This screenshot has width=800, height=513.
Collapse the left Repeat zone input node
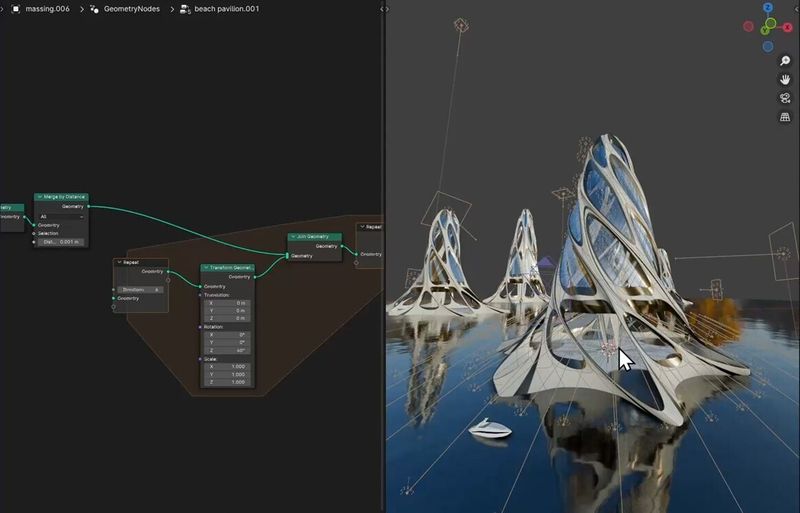119,262
